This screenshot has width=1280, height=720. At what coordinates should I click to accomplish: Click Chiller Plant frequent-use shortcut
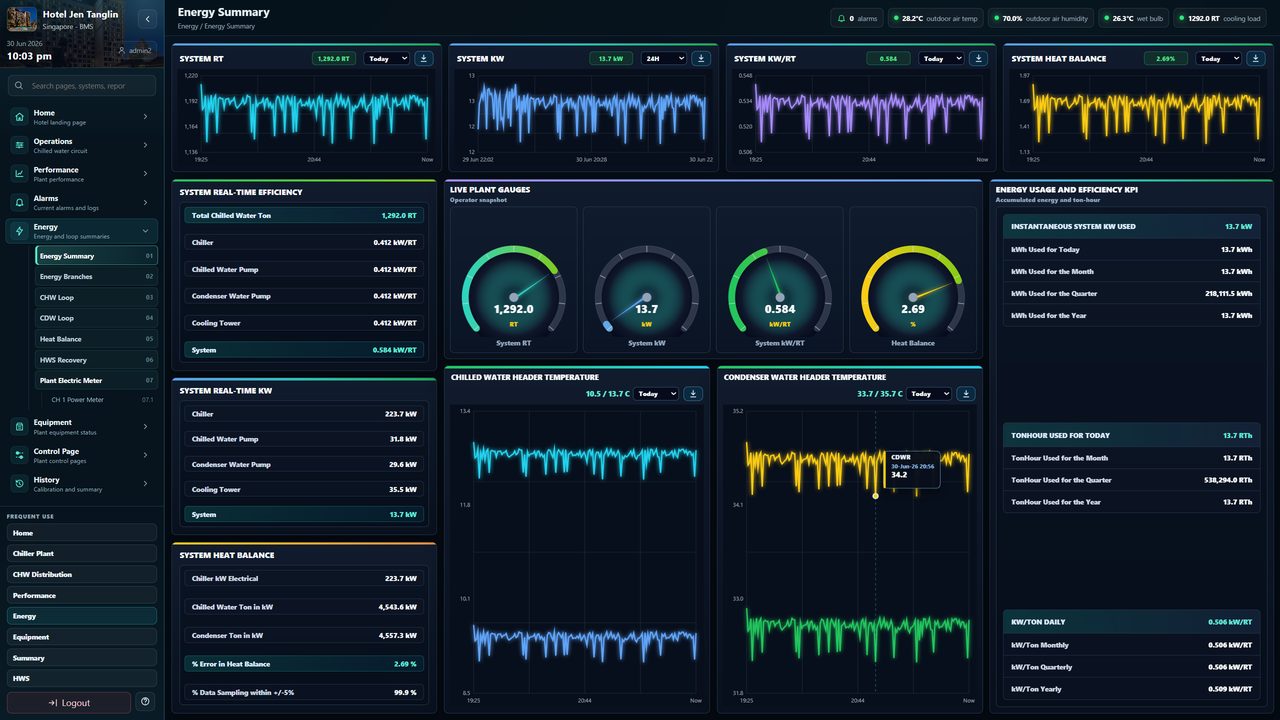tap(82, 554)
